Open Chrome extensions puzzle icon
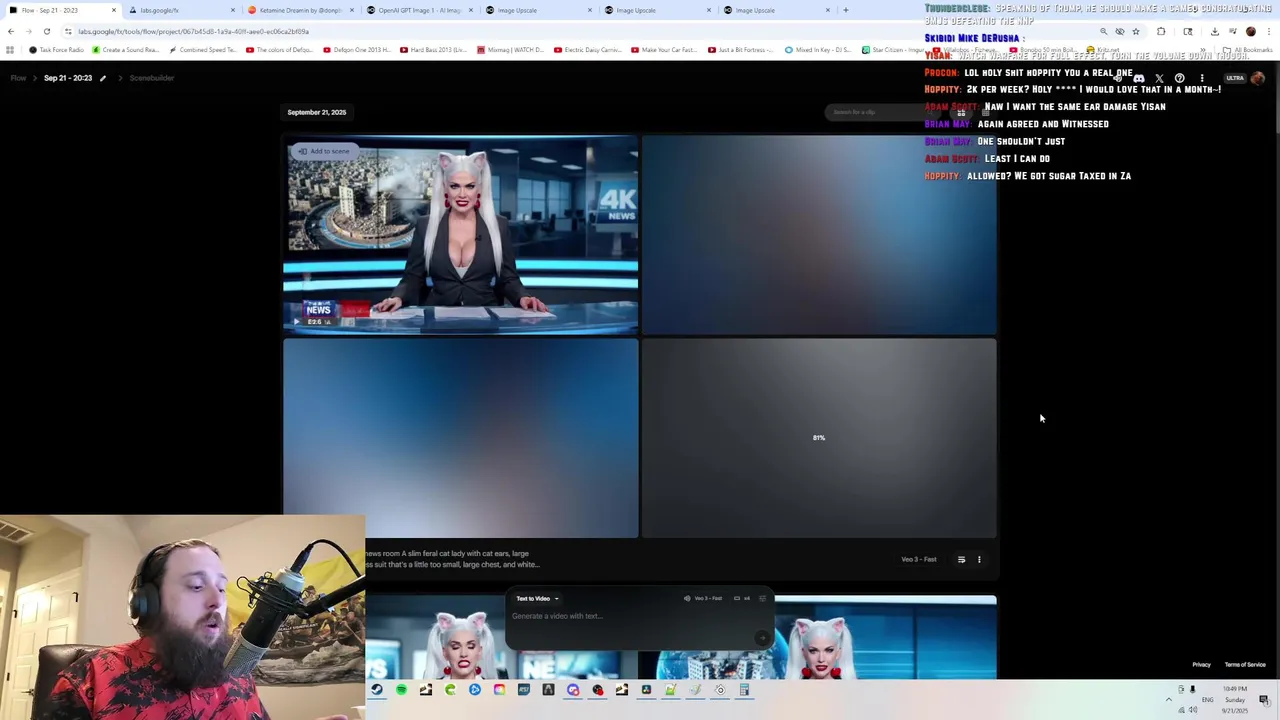 1161,31
